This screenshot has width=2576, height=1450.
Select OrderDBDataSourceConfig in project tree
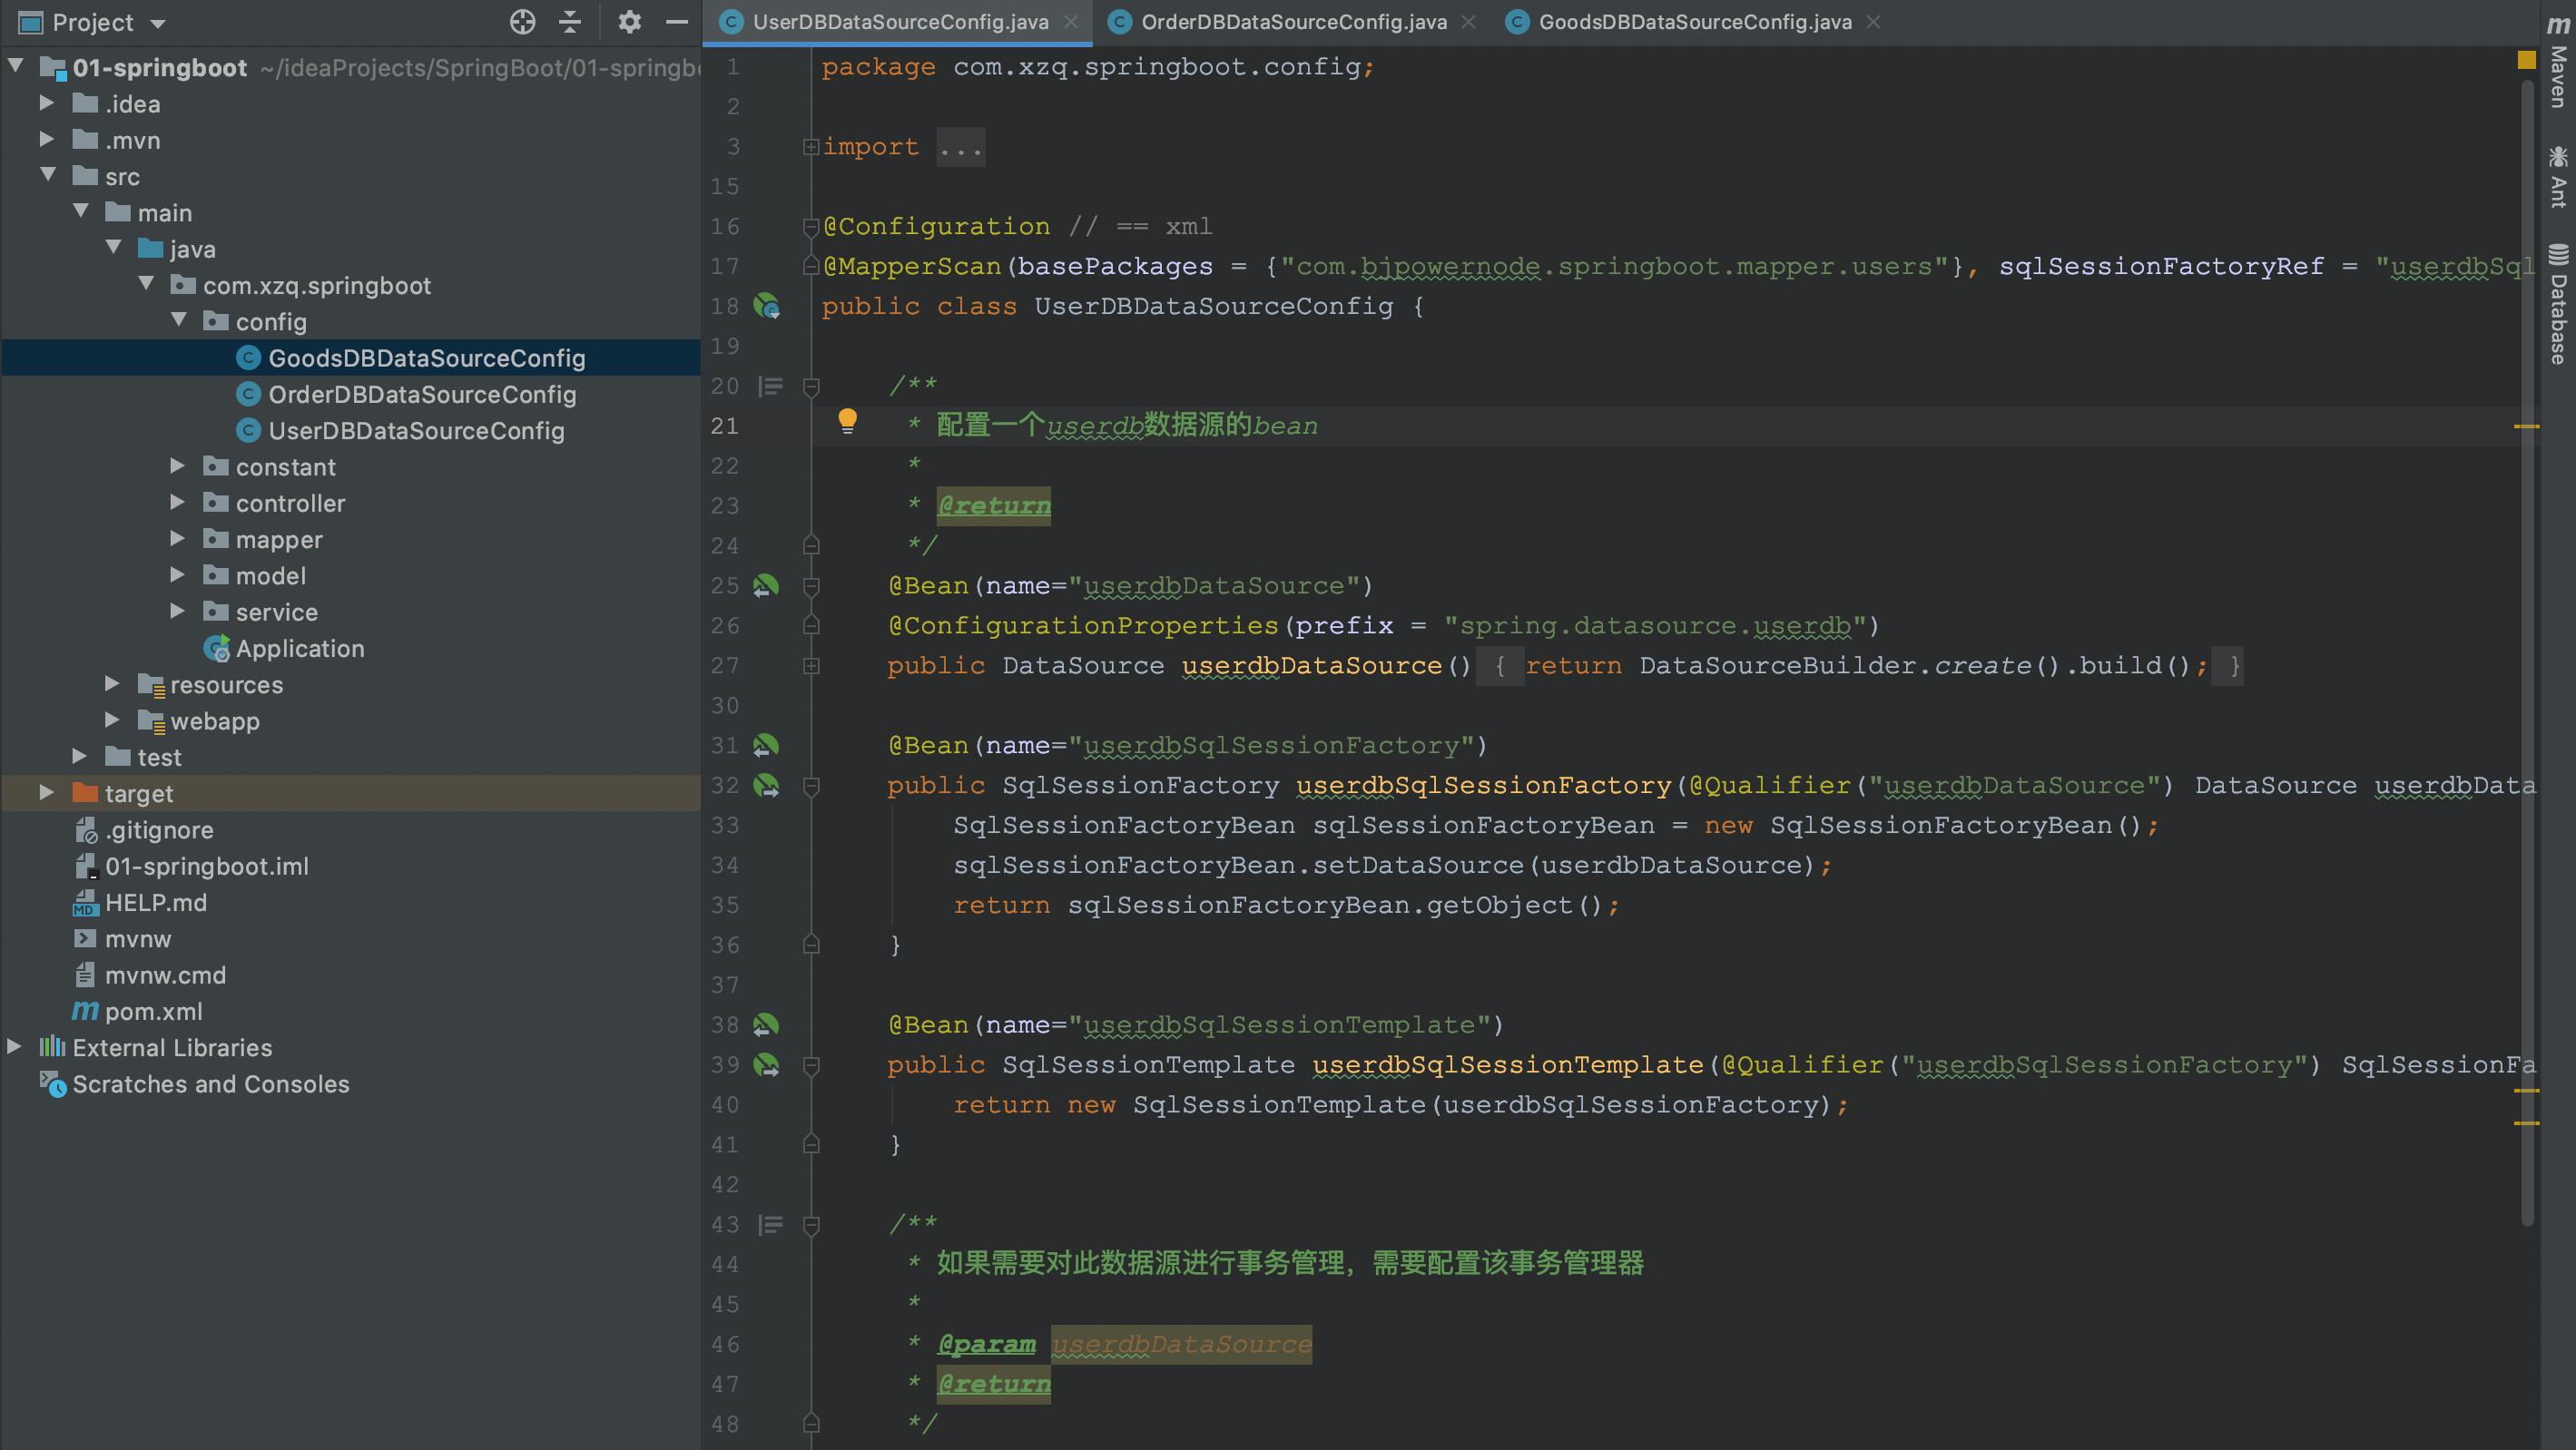pos(421,394)
